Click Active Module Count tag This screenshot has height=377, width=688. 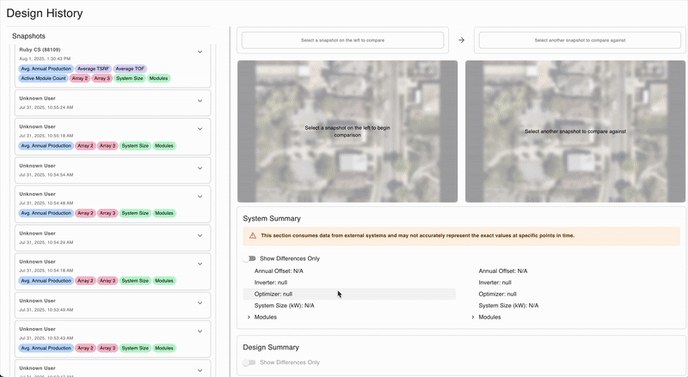point(43,78)
